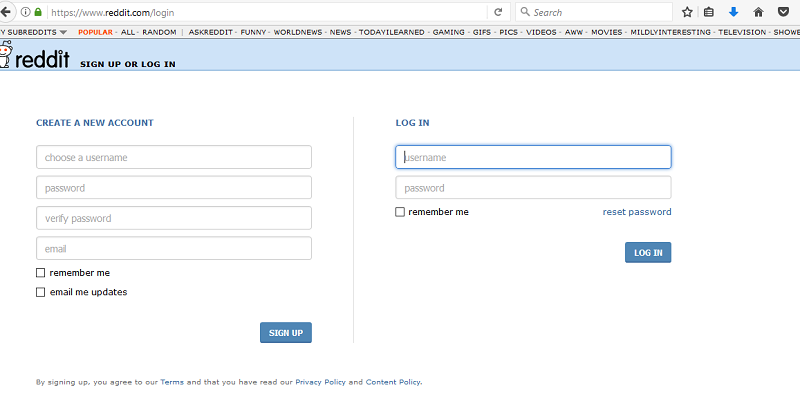Go to browser home page icon
800x410 pixels.
click(x=758, y=12)
